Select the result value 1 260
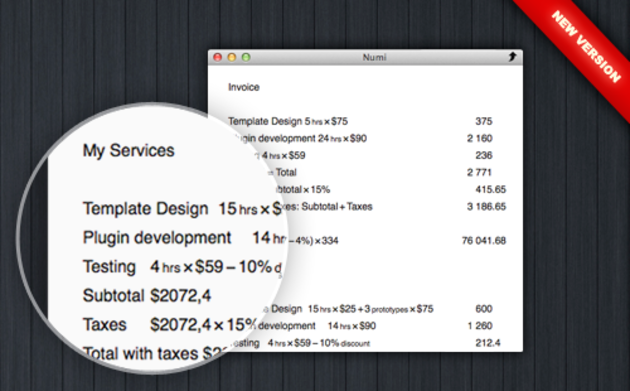Image resolution: width=630 pixels, height=391 pixels. [480, 326]
